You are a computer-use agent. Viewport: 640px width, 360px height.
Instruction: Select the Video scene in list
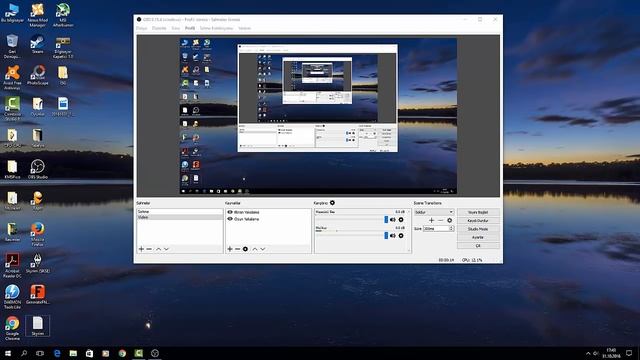[x=180, y=217]
